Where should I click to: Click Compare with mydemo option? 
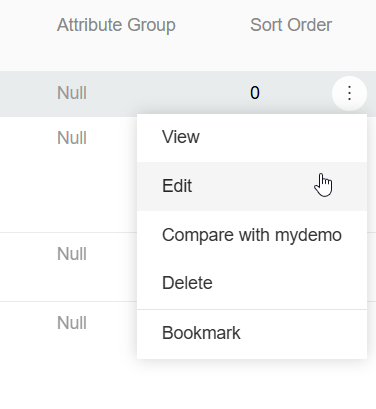point(252,235)
